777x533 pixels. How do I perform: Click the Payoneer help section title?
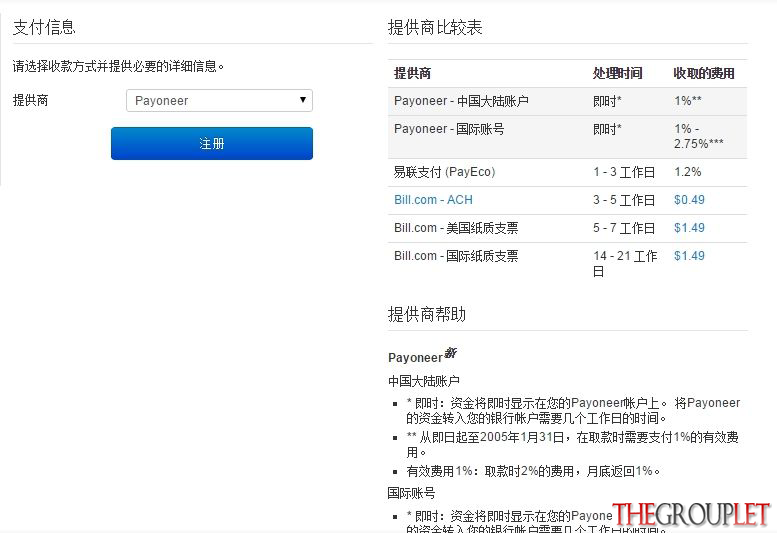click(415, 357)
